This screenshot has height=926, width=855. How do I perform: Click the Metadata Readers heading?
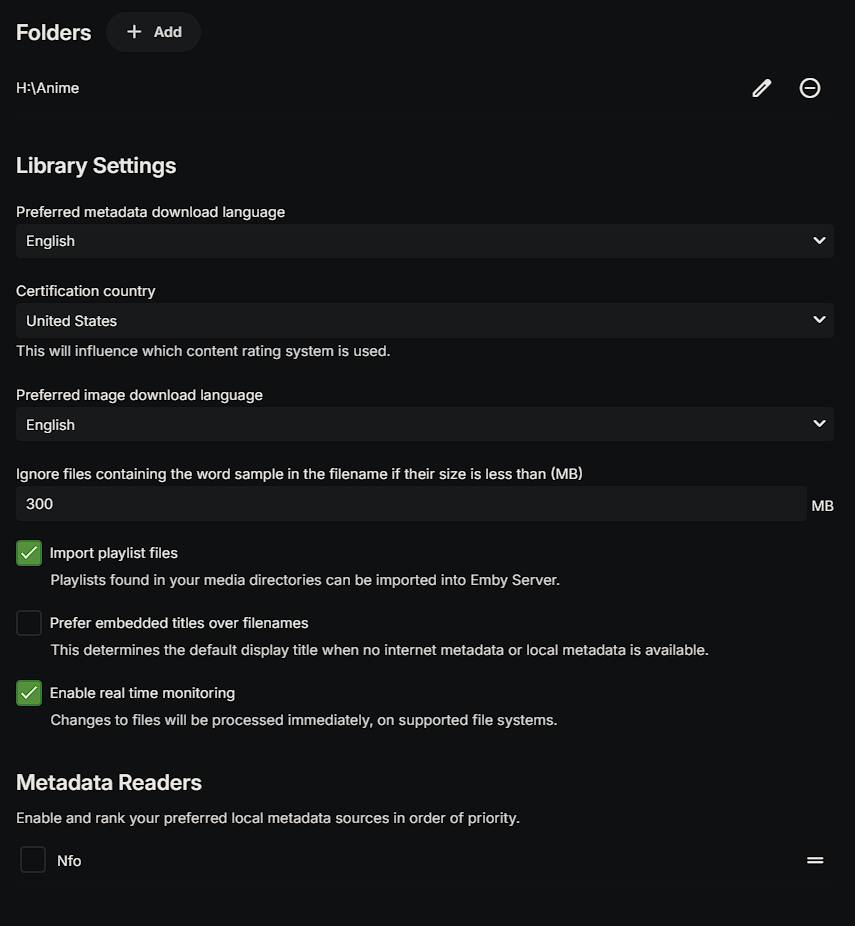109,782
